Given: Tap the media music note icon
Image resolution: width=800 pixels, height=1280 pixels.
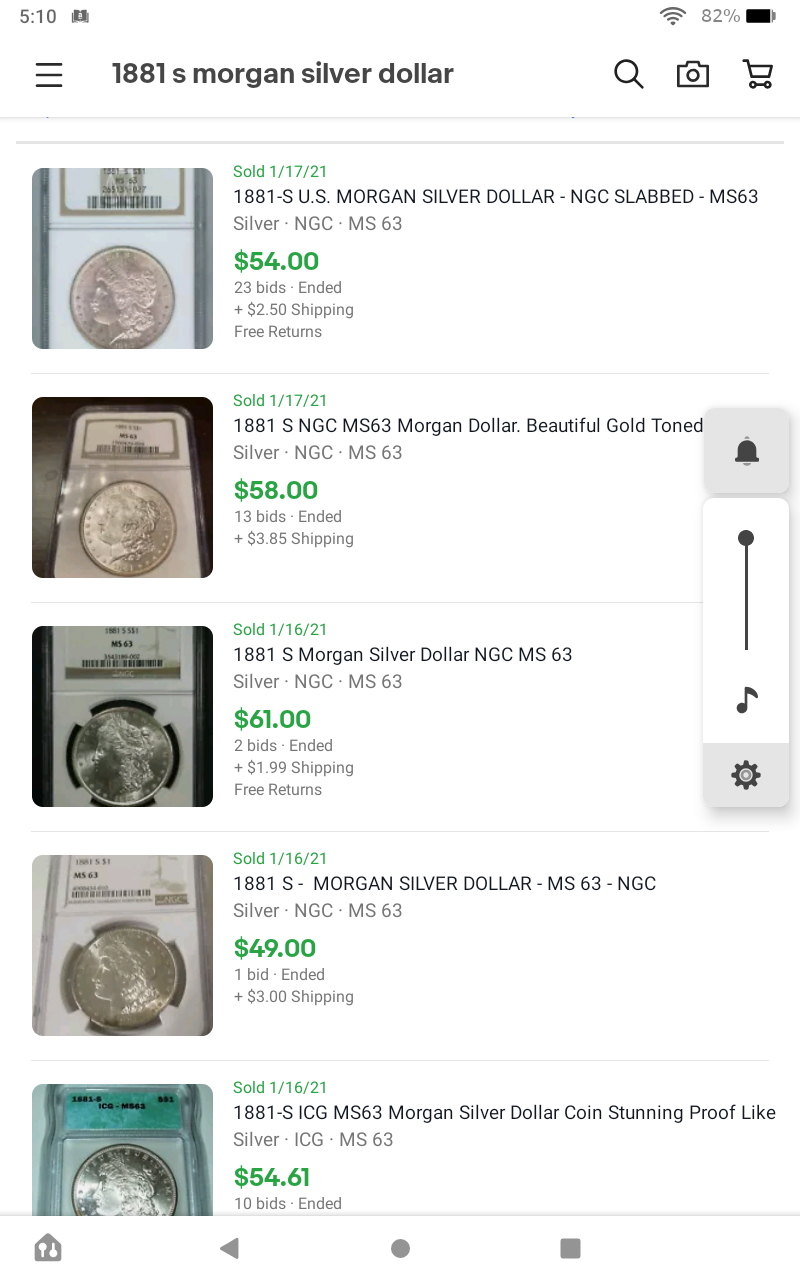Looking at the screenshot, I should click(746, 700).
